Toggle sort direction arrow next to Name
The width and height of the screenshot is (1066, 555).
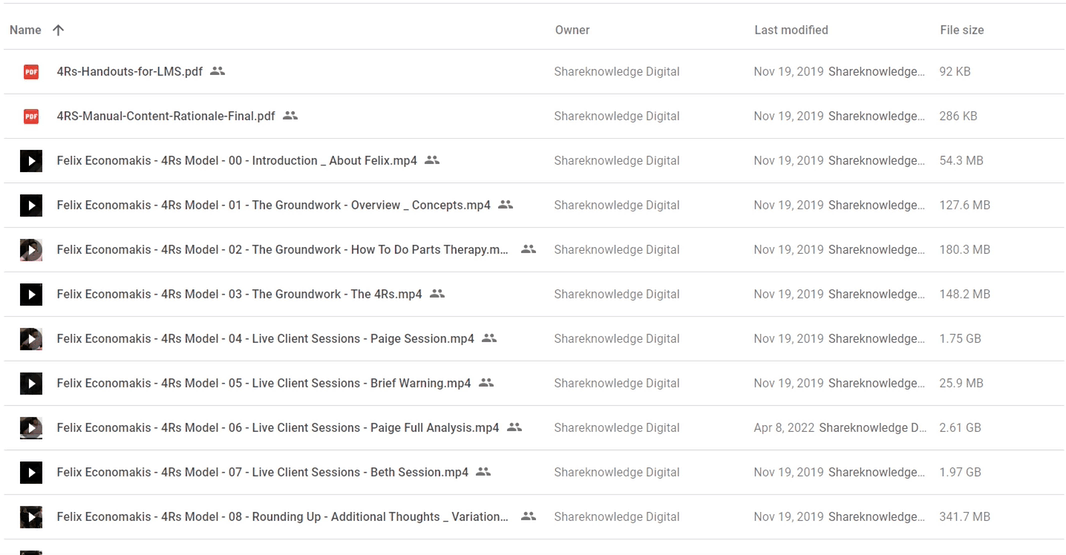coord(58,30)
